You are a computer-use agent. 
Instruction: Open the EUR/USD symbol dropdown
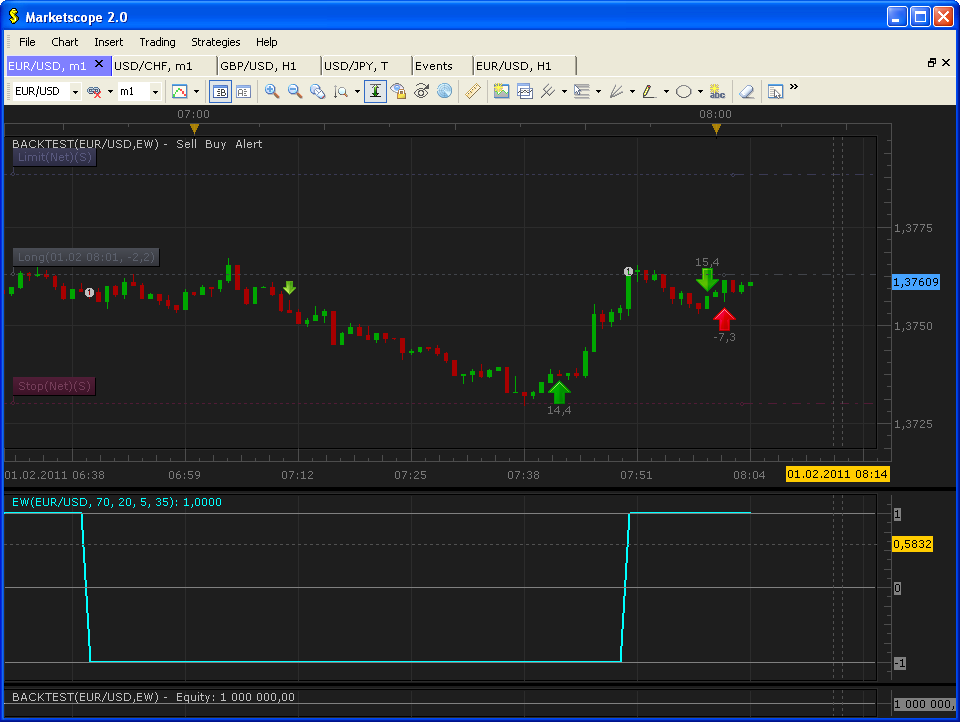point(75,92)
